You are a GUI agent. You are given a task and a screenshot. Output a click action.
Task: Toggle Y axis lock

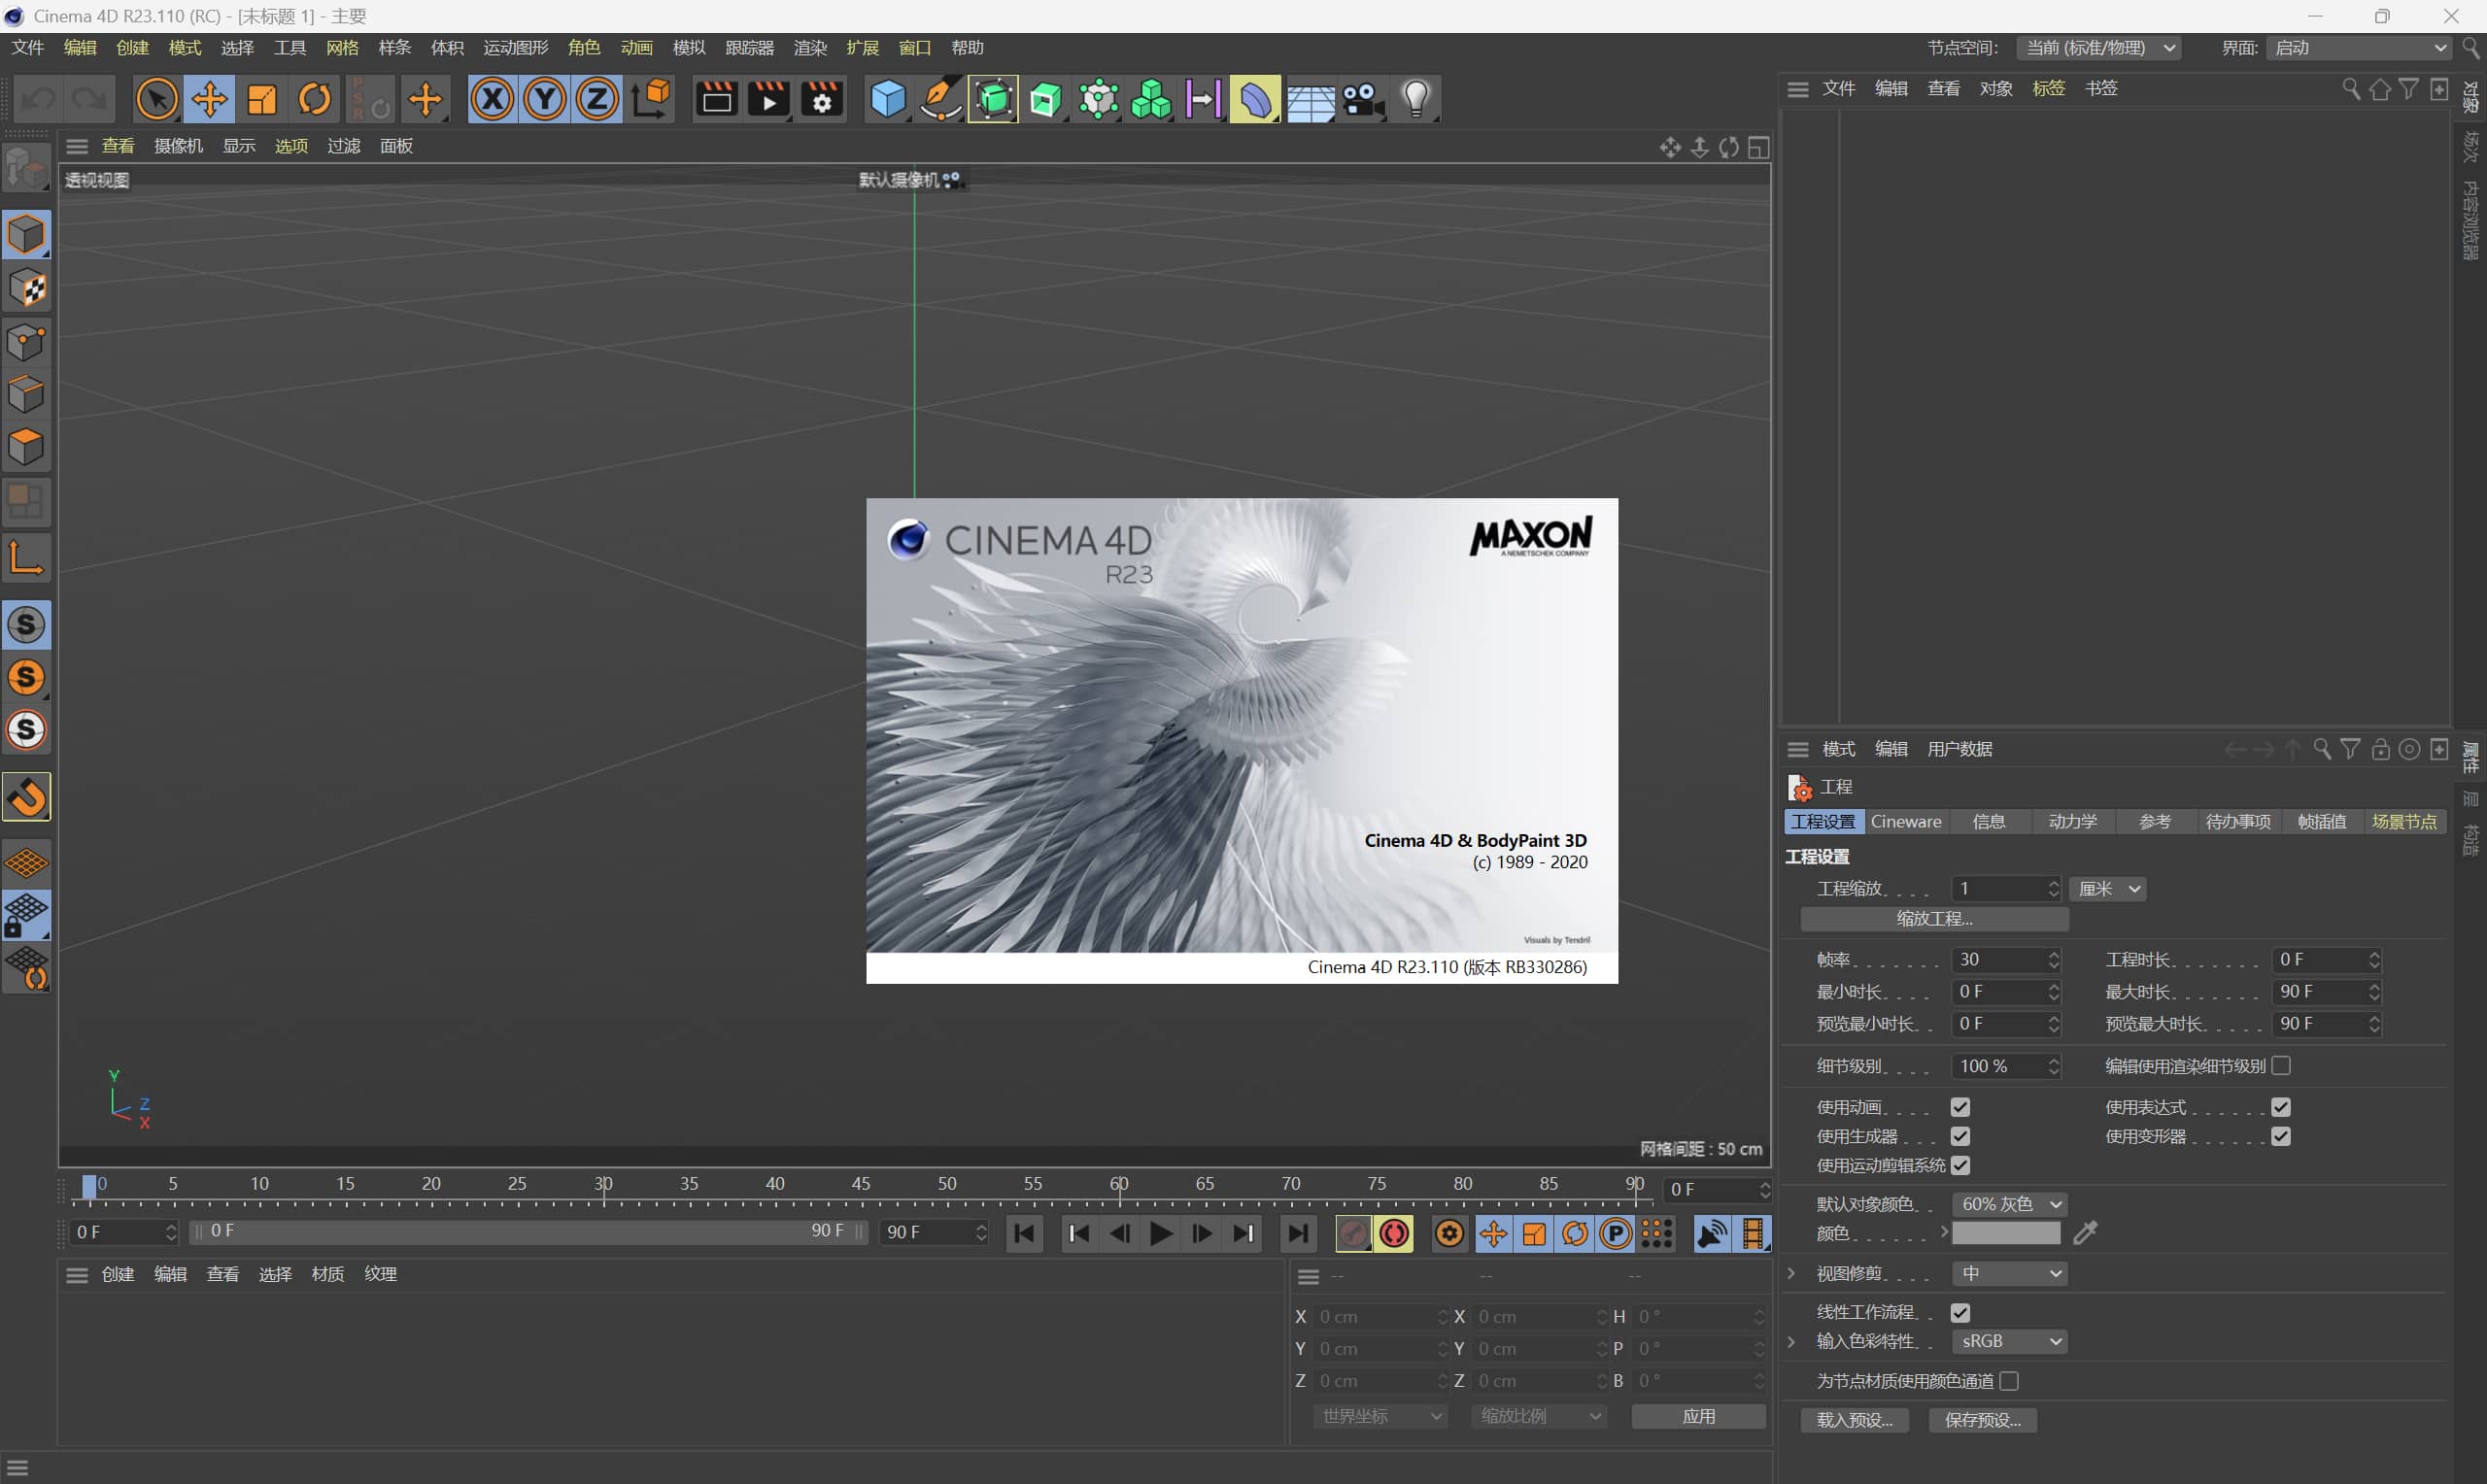click(545, 99)
